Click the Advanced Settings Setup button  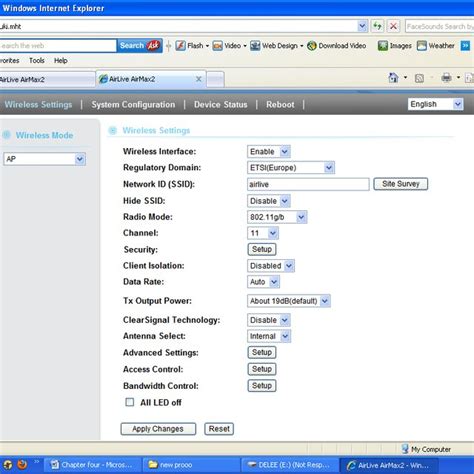click(x=262, y=352)
